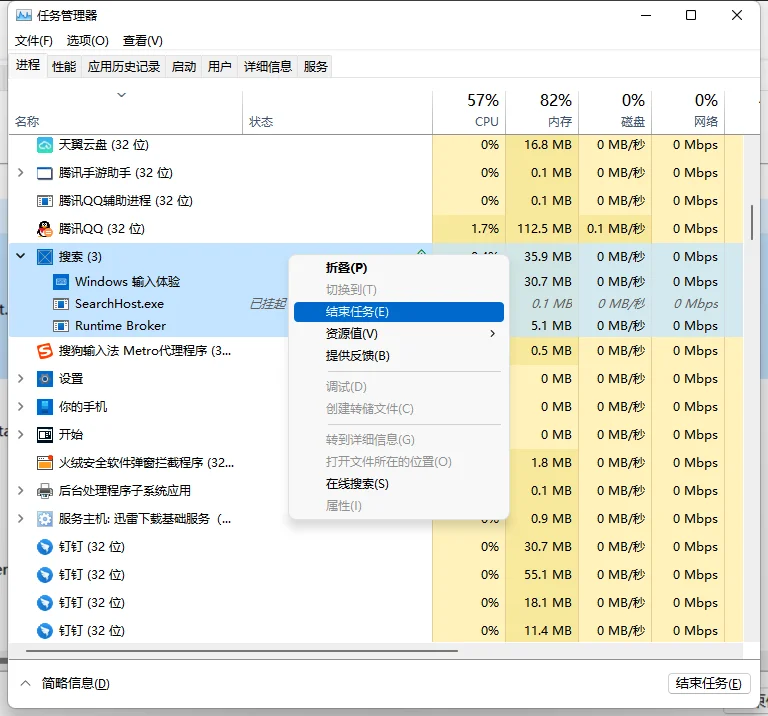Click the 后台处理程序子系统应用 printer icon

(x=45, y=491)
